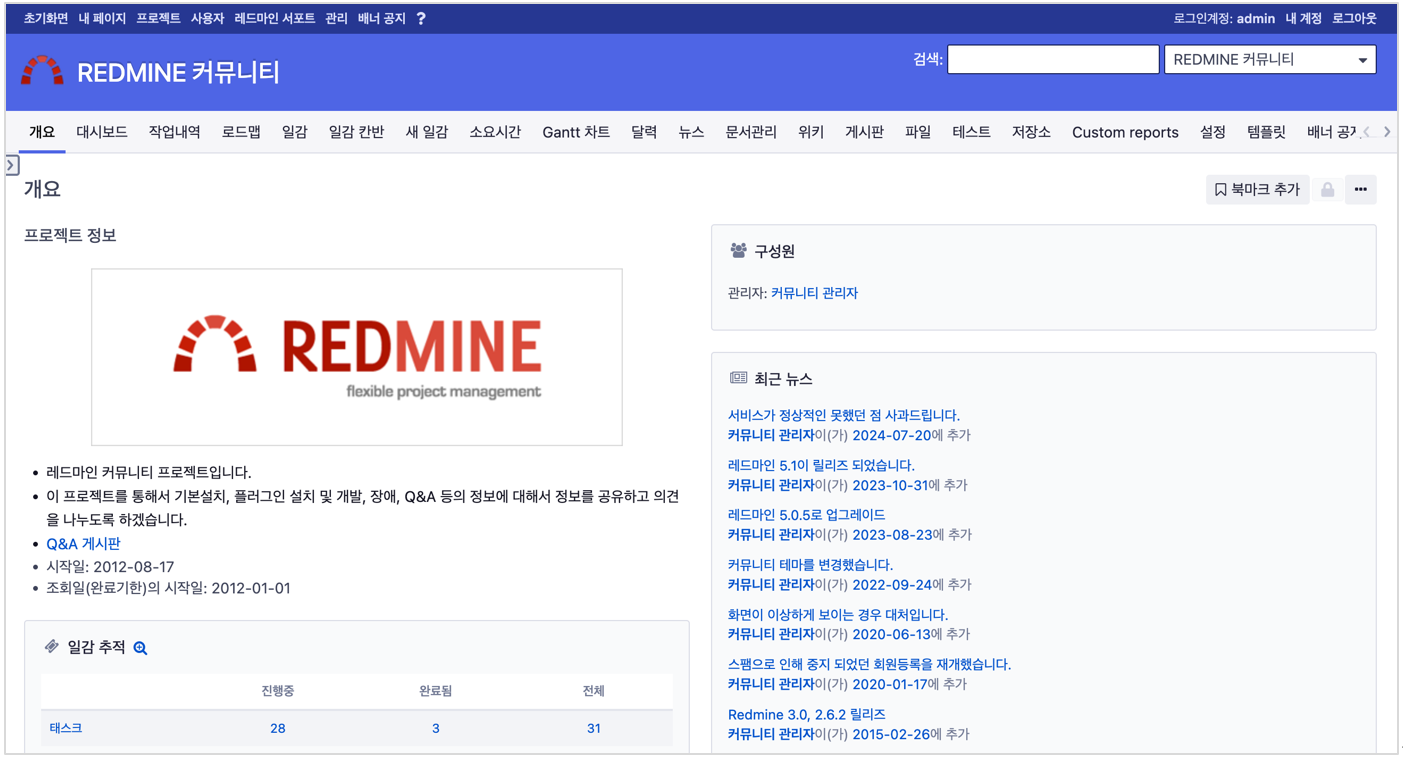Select the 일감 tab
1403x759 pixels.
pos(294,132)
